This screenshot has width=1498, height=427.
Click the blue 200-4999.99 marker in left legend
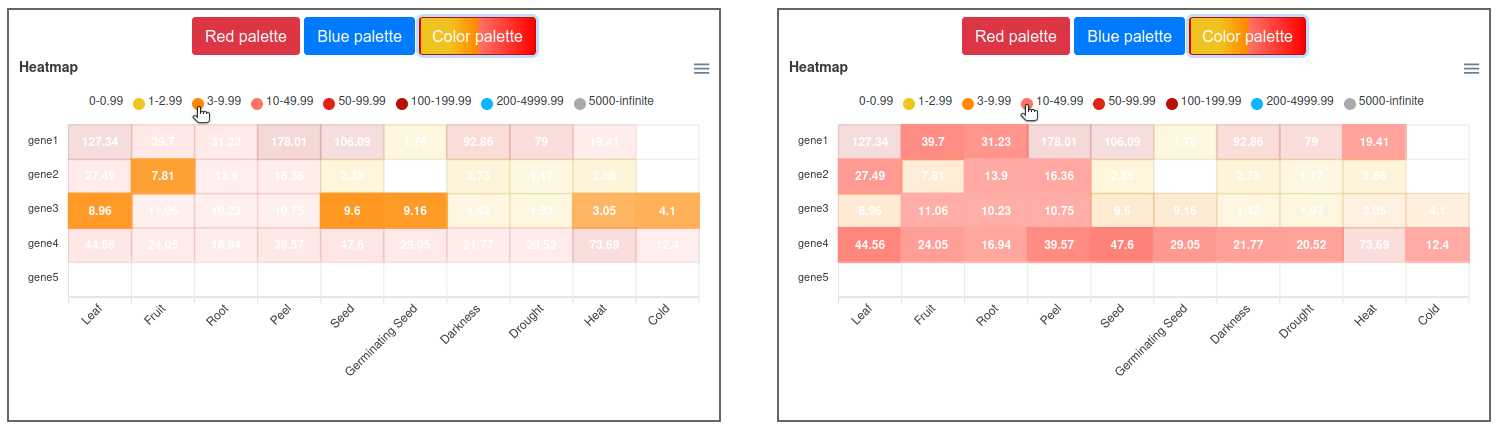click(487, 103)
